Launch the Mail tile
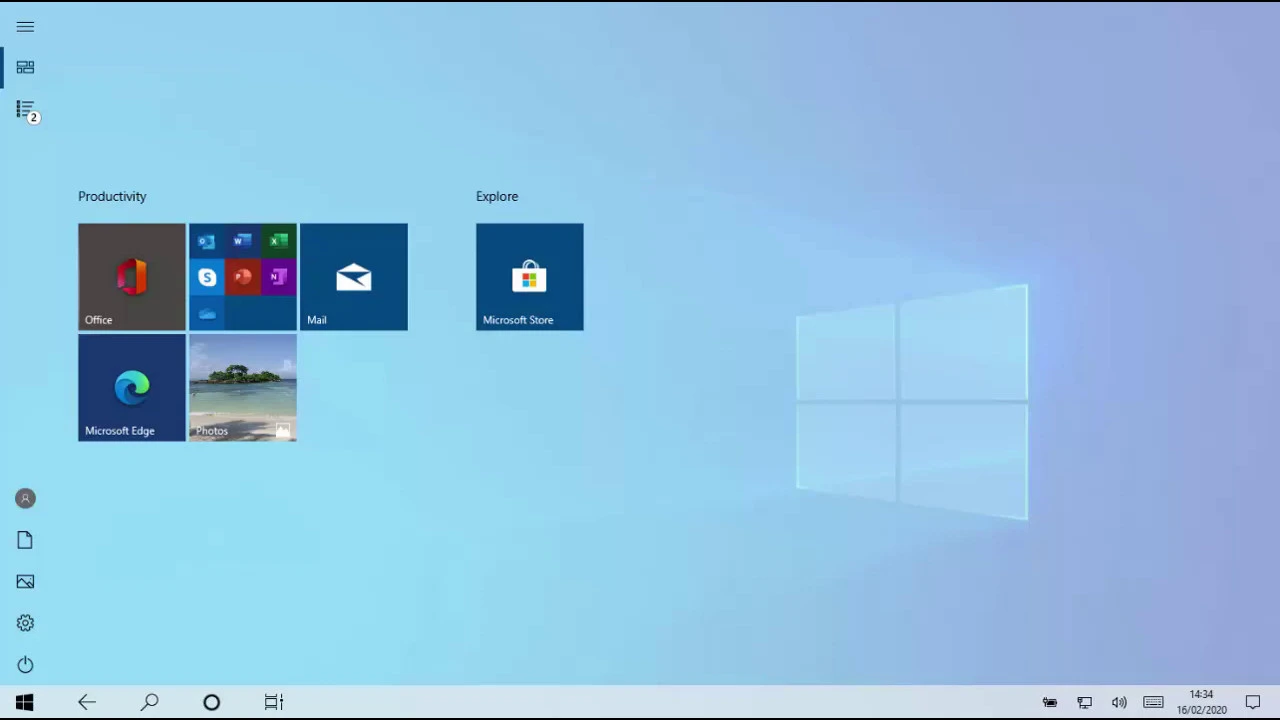The image size is (1280, 720). (x=354, y=277)
